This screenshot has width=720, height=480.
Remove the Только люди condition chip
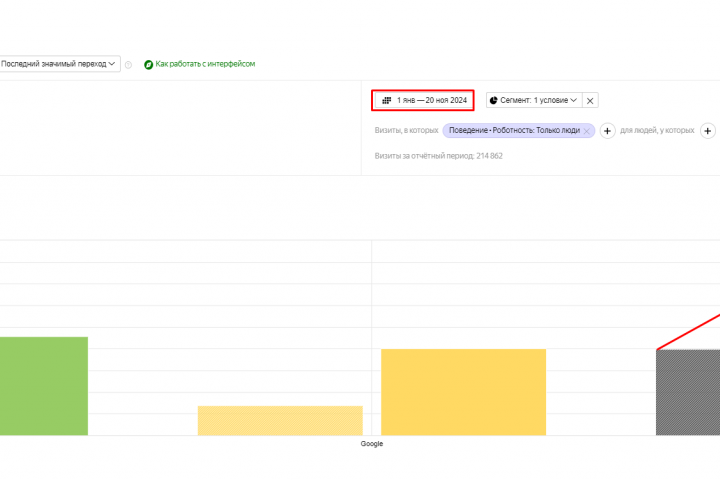point(587,130)
